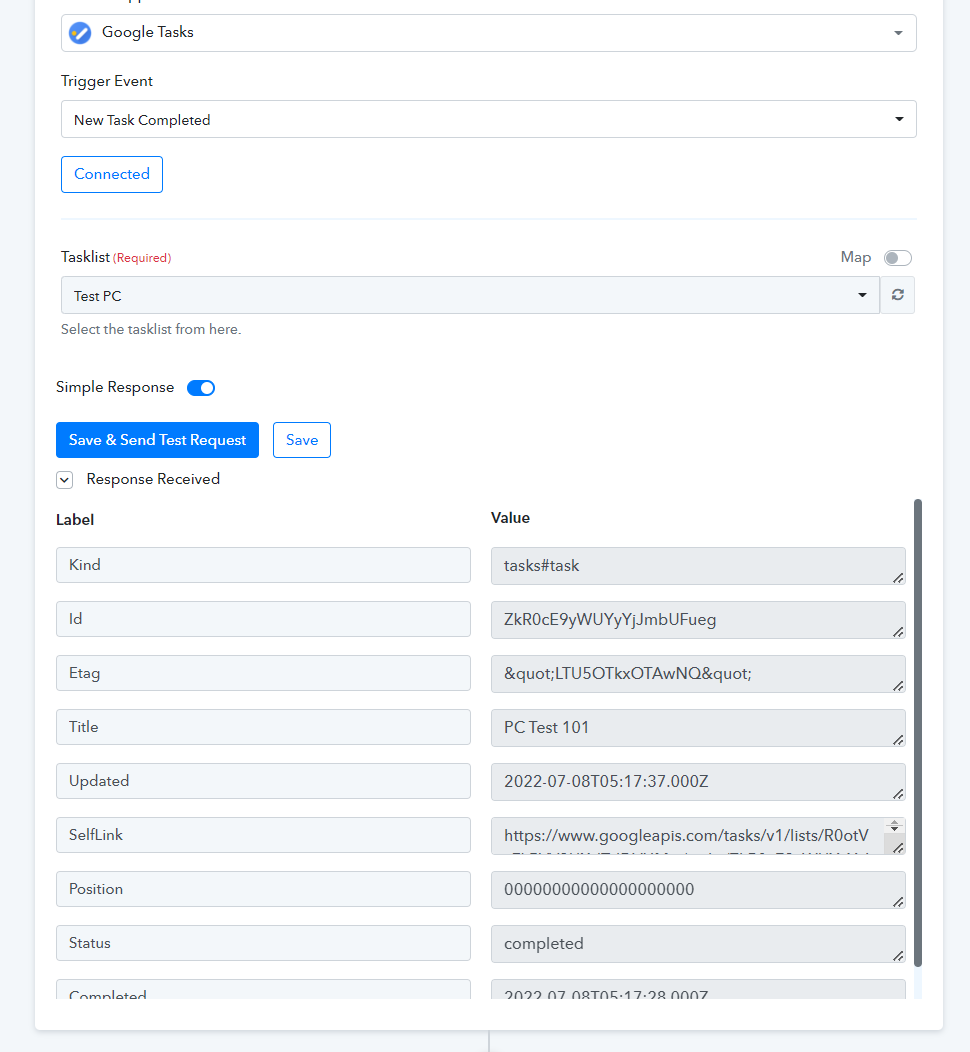The width and height of the screenshot is (970, 1052).
Task: Click the Etag label field
Action: [264, 673]
